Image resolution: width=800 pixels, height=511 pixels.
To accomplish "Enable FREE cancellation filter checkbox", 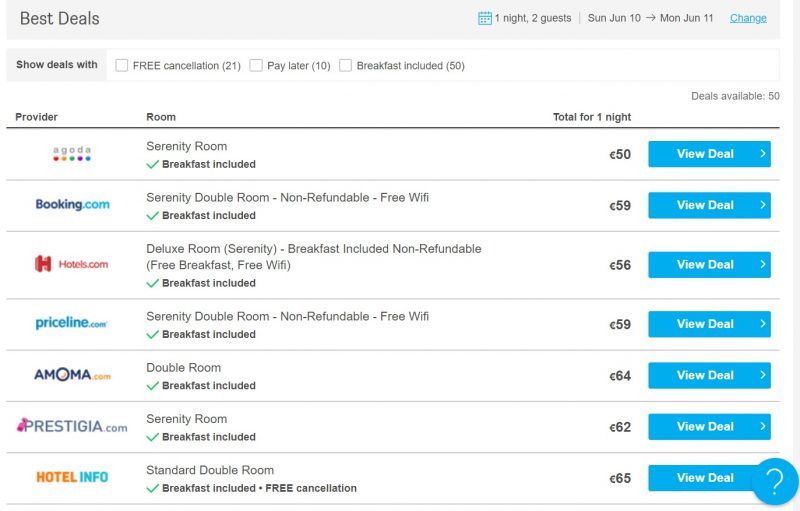I will (121, 65).
